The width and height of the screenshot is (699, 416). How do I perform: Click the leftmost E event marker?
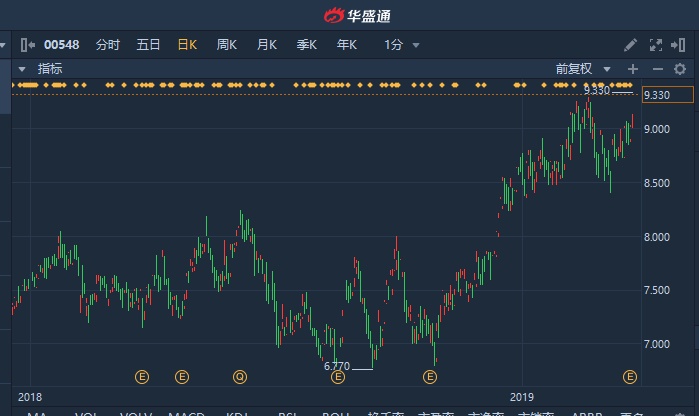tap(142, 377)
